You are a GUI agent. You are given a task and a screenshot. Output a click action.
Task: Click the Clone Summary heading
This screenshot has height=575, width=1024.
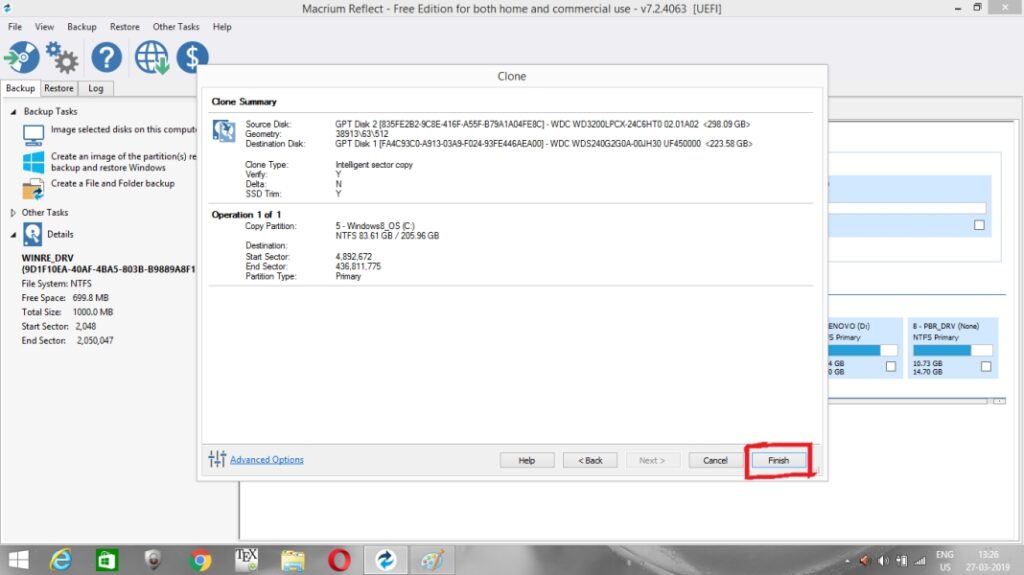pyautogui.click(x=244, y=102)
